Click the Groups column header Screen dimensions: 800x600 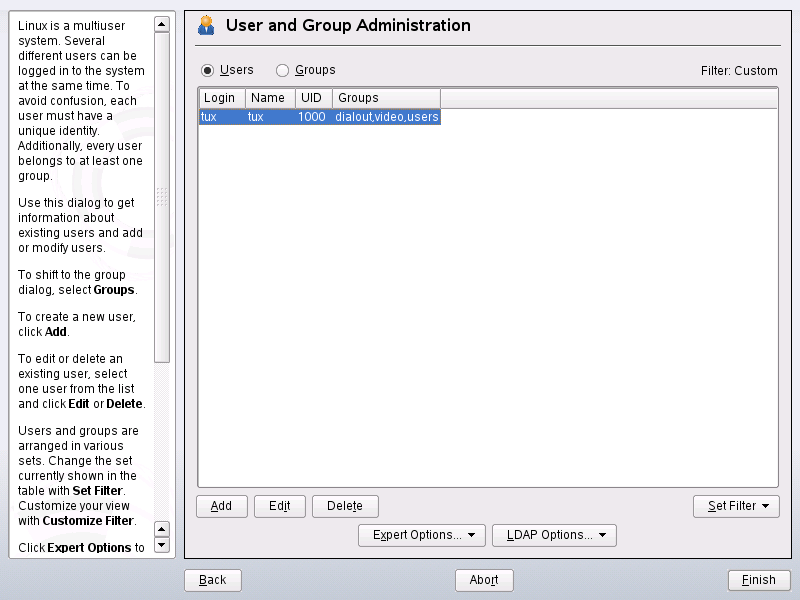[x=386, y=98]
